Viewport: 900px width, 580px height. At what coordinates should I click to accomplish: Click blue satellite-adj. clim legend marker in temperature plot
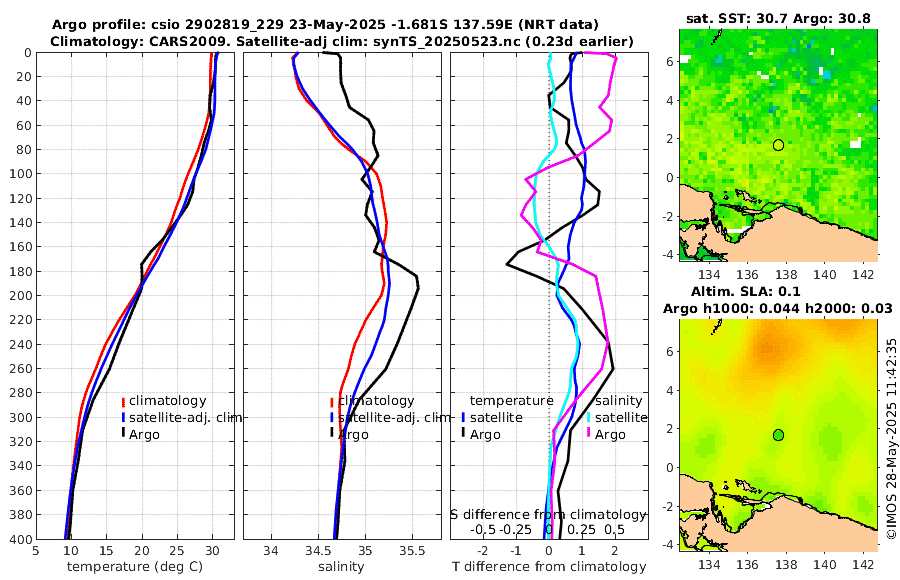pyautogui.click(x=123, y=417)
